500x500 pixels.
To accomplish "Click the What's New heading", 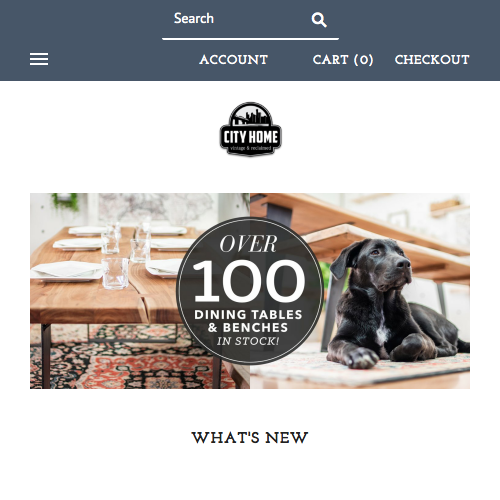I will point(250,438).
